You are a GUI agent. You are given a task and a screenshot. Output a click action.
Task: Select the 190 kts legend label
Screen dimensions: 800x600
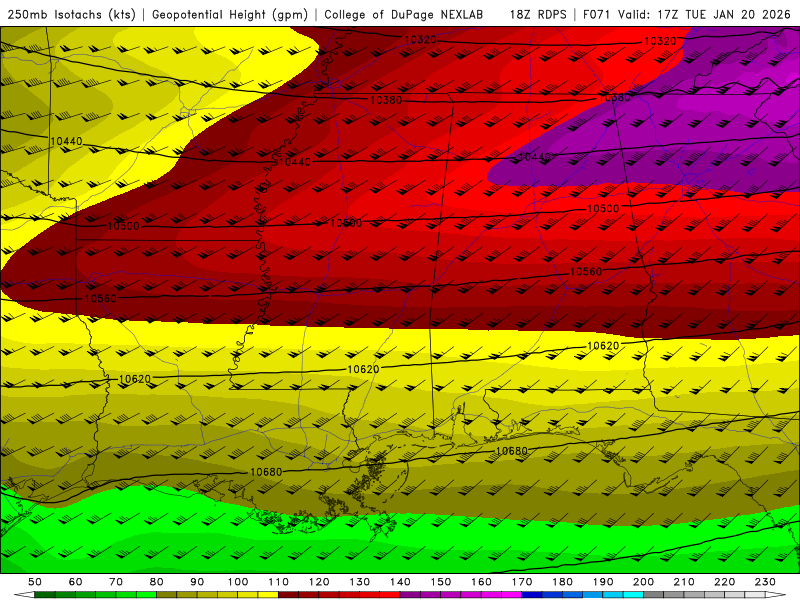point(603,582)
